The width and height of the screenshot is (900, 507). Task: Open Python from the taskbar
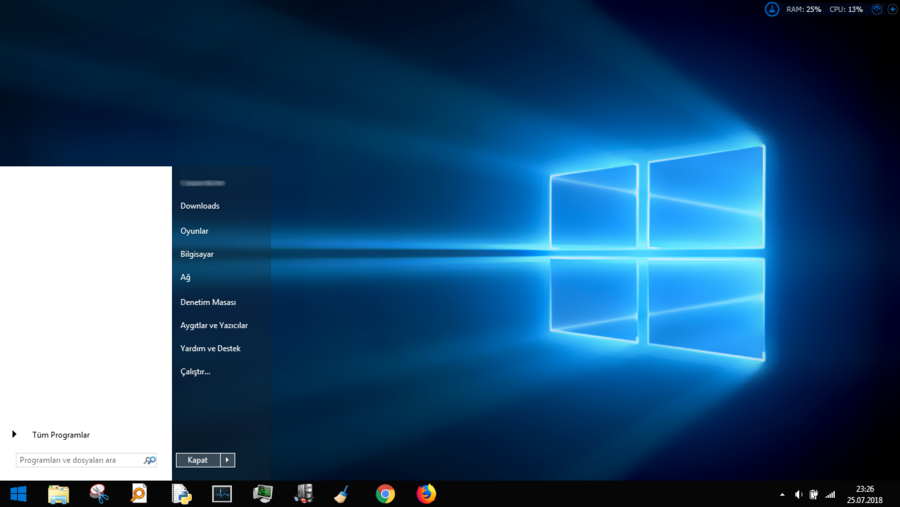[181, 494]
